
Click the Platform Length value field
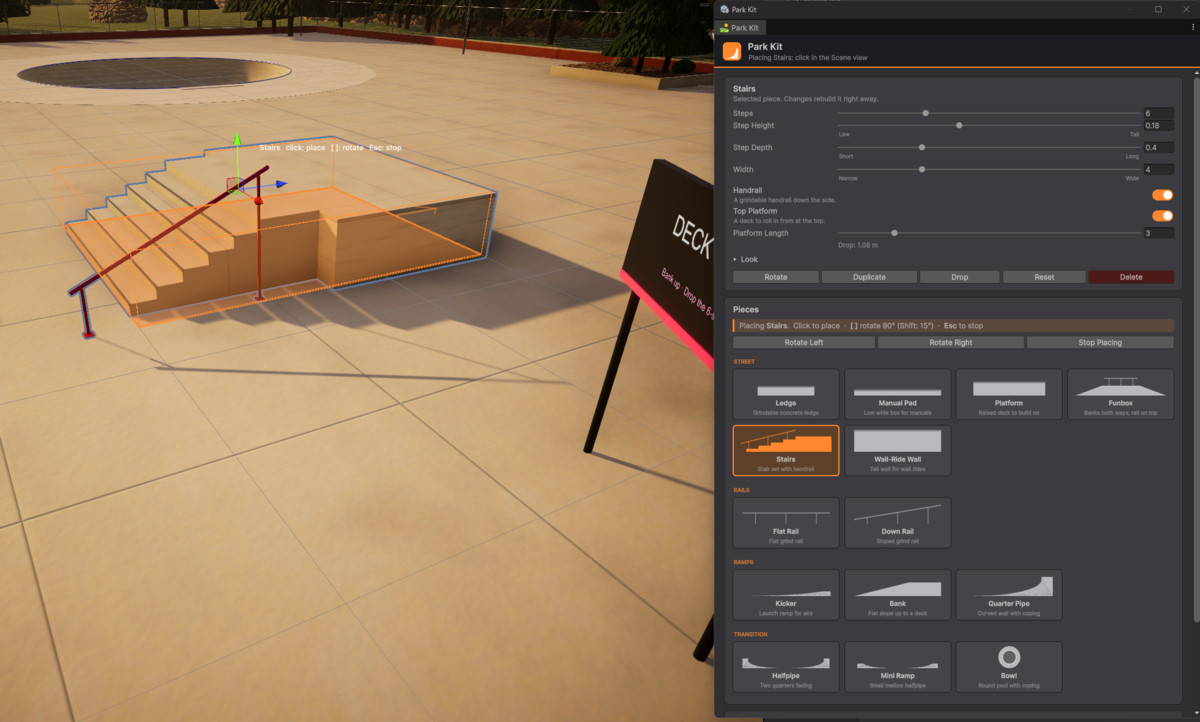coord(1159,233)
